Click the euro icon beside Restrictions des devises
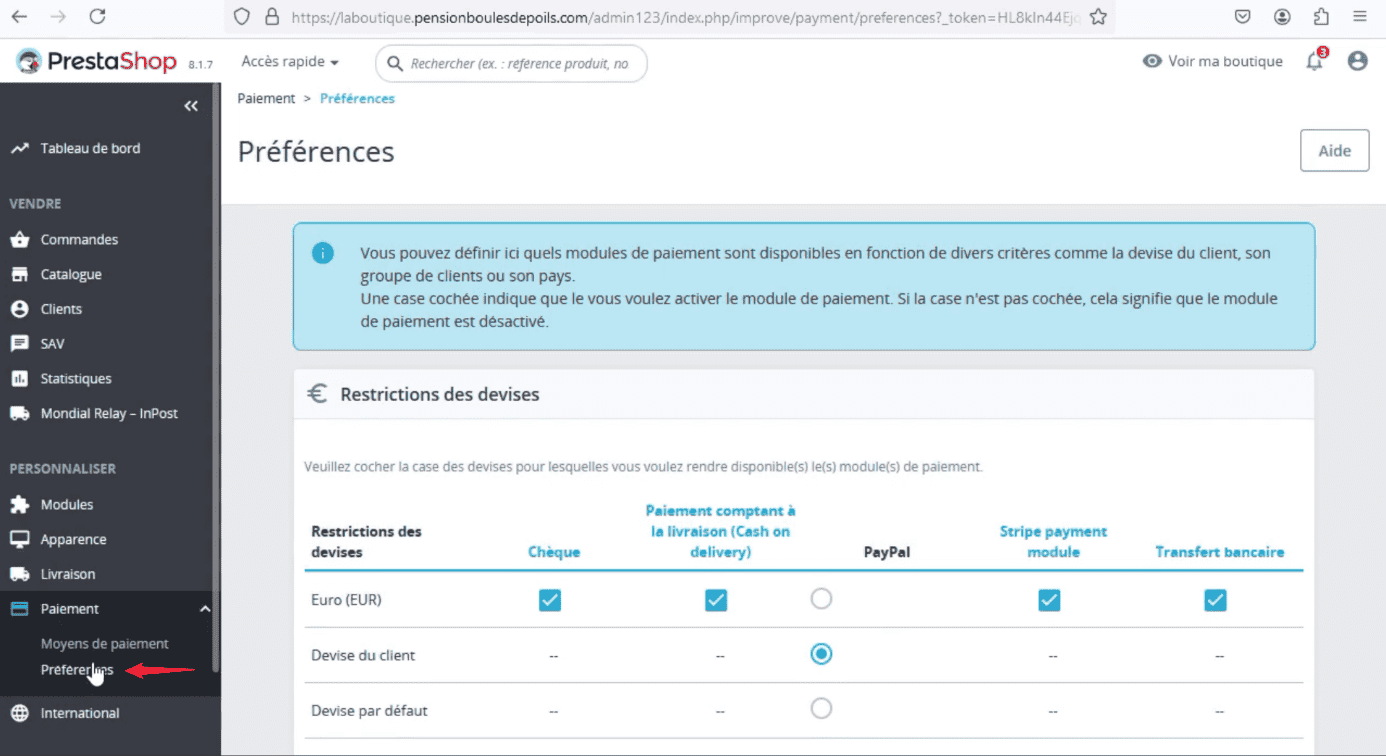The image size is (1386, 756). pos(317,394)
